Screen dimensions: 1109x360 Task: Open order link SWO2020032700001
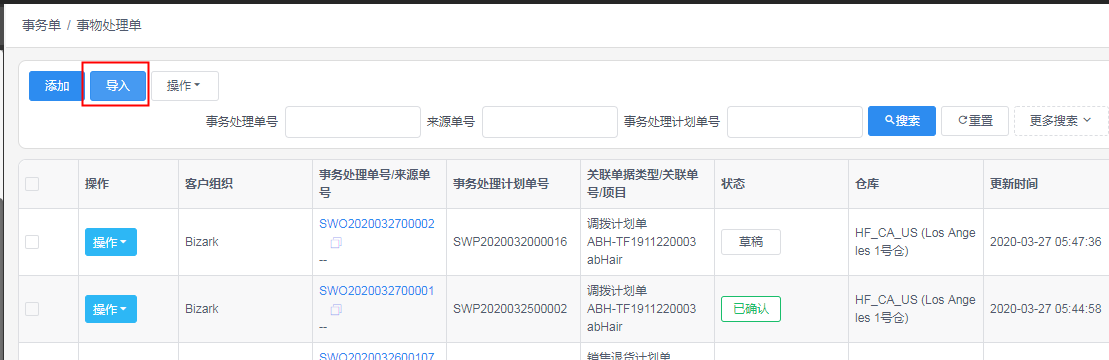(x=377, y=291)
